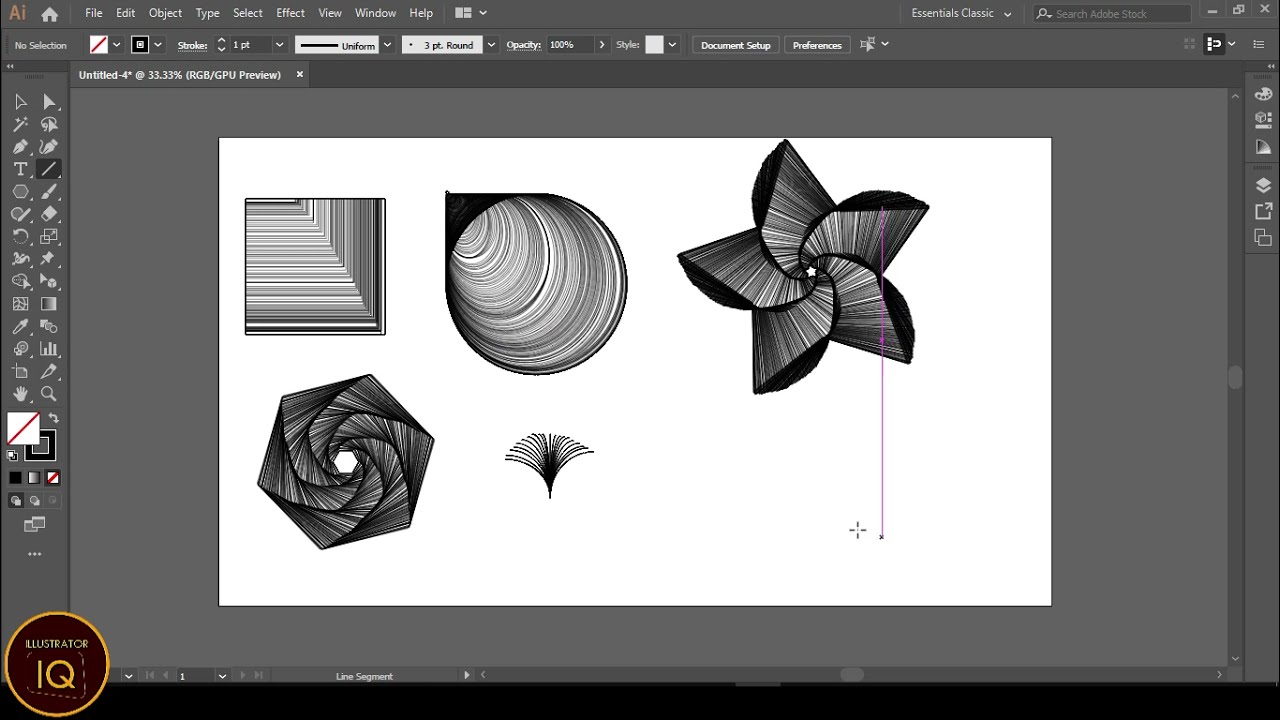1280x720 pixels.
Task: Select the Magic Wand tool
Action: pyautogui.click(x=20, y=125)
